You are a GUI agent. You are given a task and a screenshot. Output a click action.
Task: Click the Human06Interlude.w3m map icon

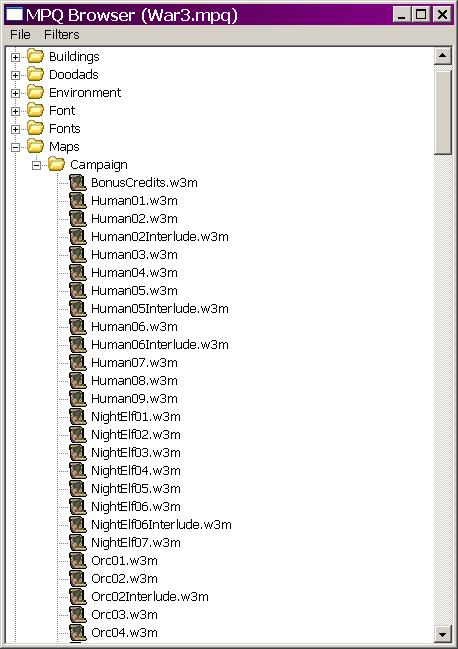[x=78, y=345]
